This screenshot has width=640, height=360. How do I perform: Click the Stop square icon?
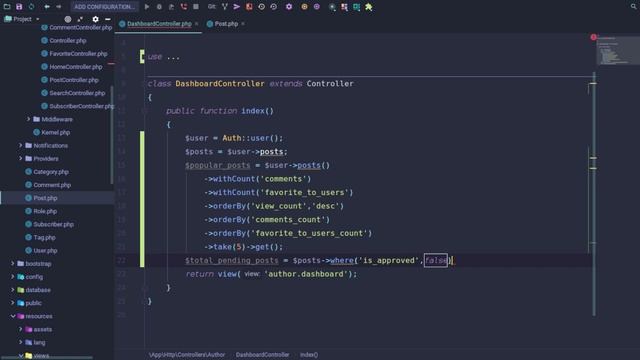click(196, 7)
